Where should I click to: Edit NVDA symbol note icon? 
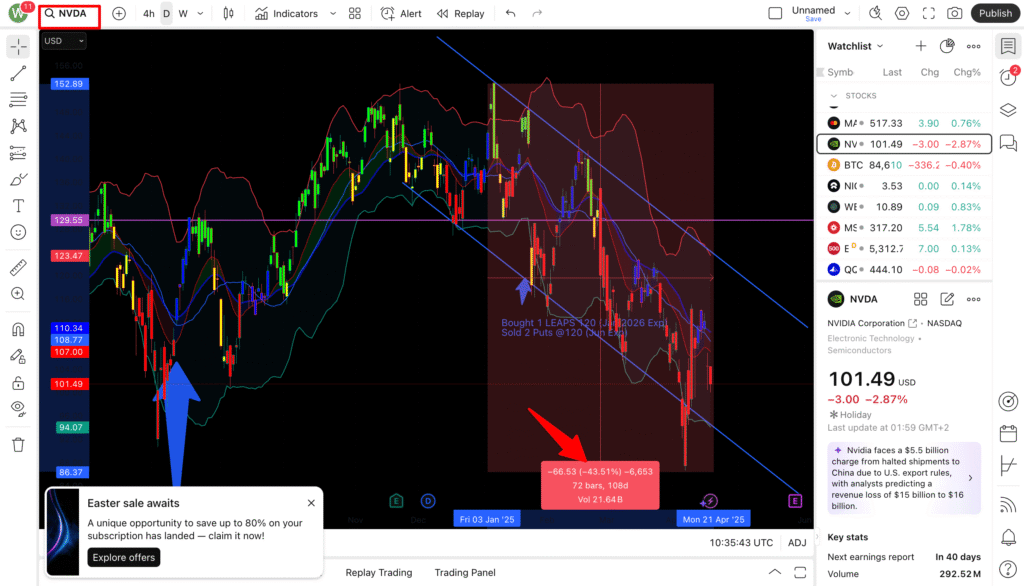pyautogui.click(x=947, y=299)
